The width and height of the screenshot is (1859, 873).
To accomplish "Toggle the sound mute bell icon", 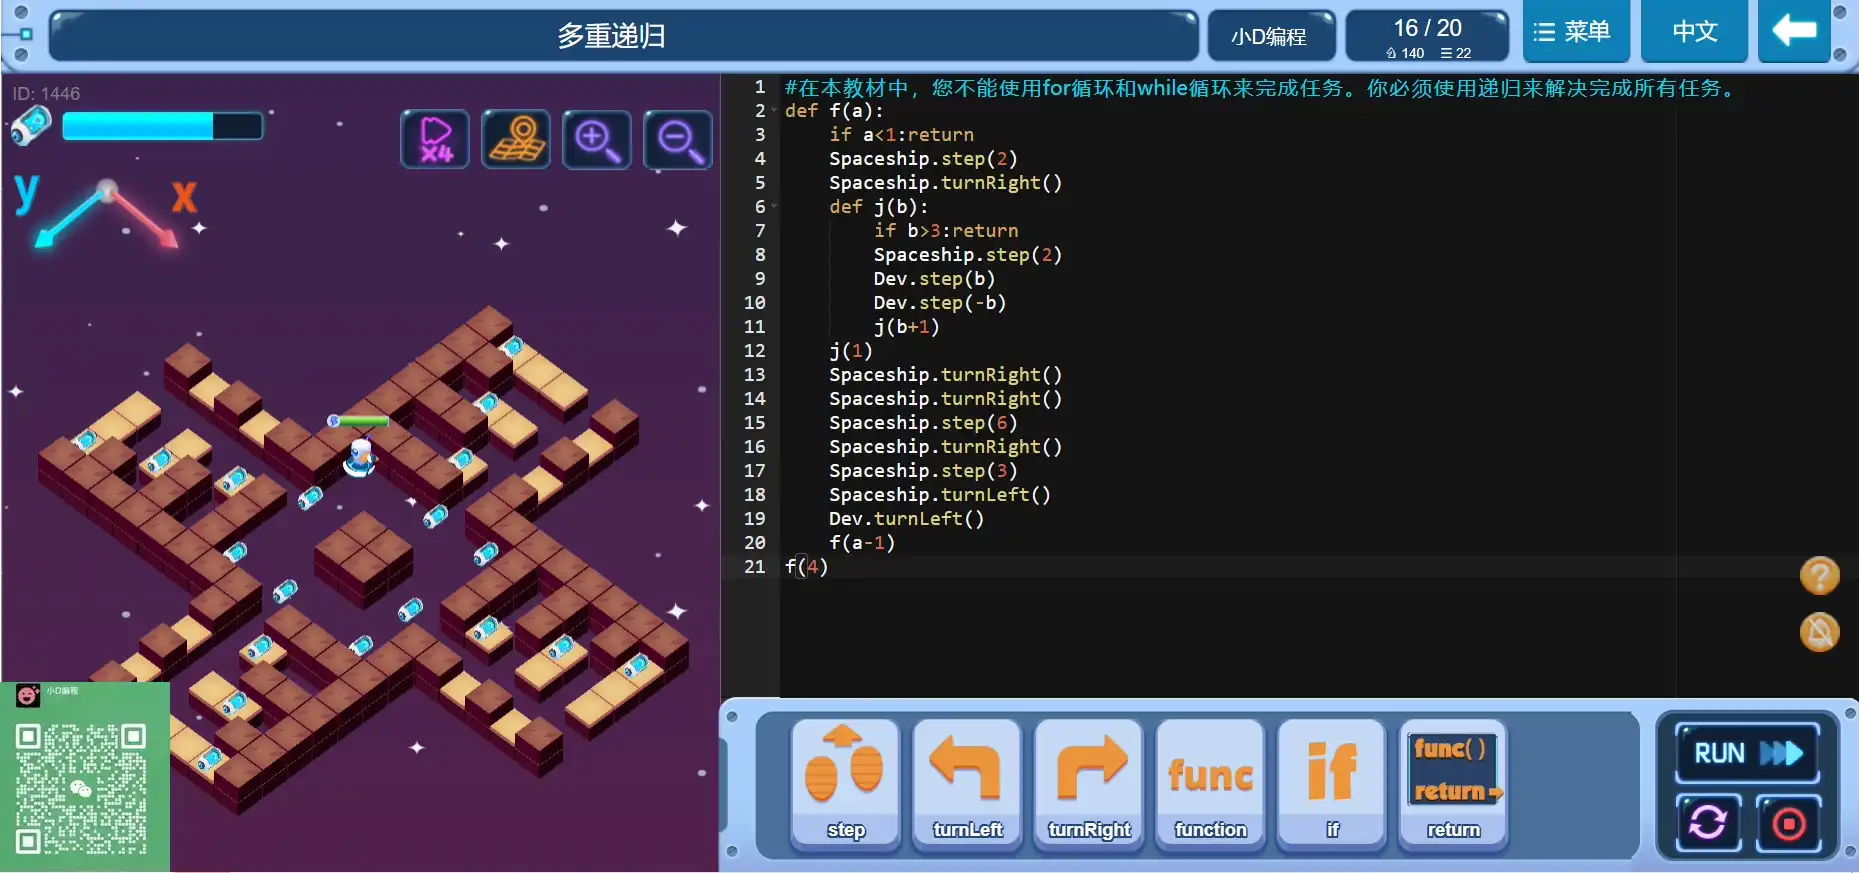I will click(1819, 632).
